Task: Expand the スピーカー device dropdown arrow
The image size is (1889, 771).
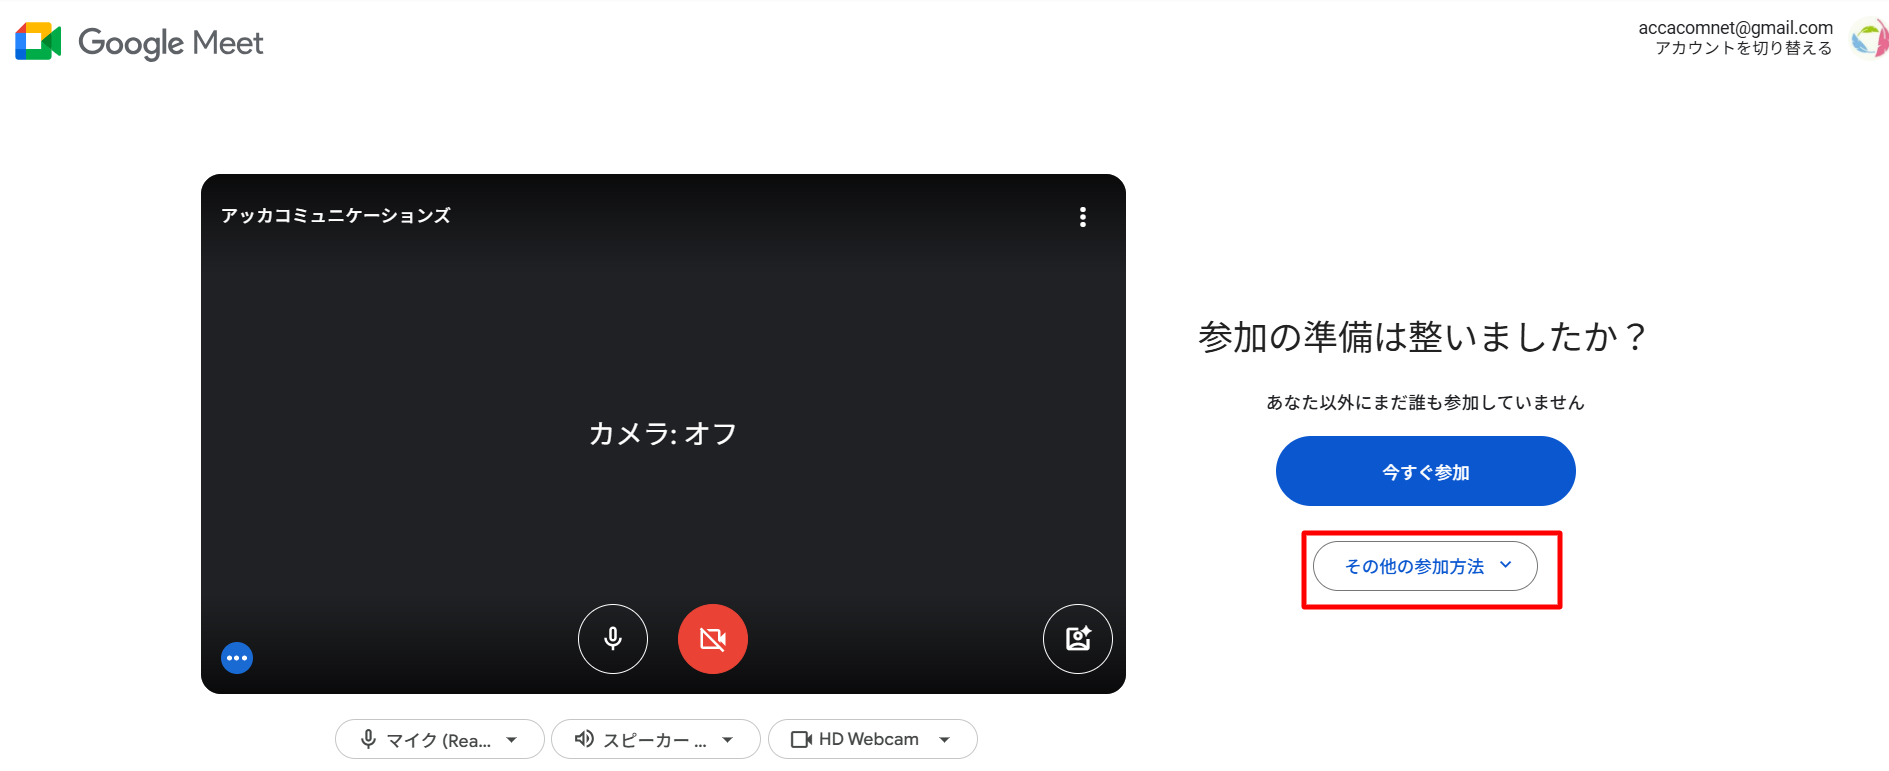Action: click(728, 740)
